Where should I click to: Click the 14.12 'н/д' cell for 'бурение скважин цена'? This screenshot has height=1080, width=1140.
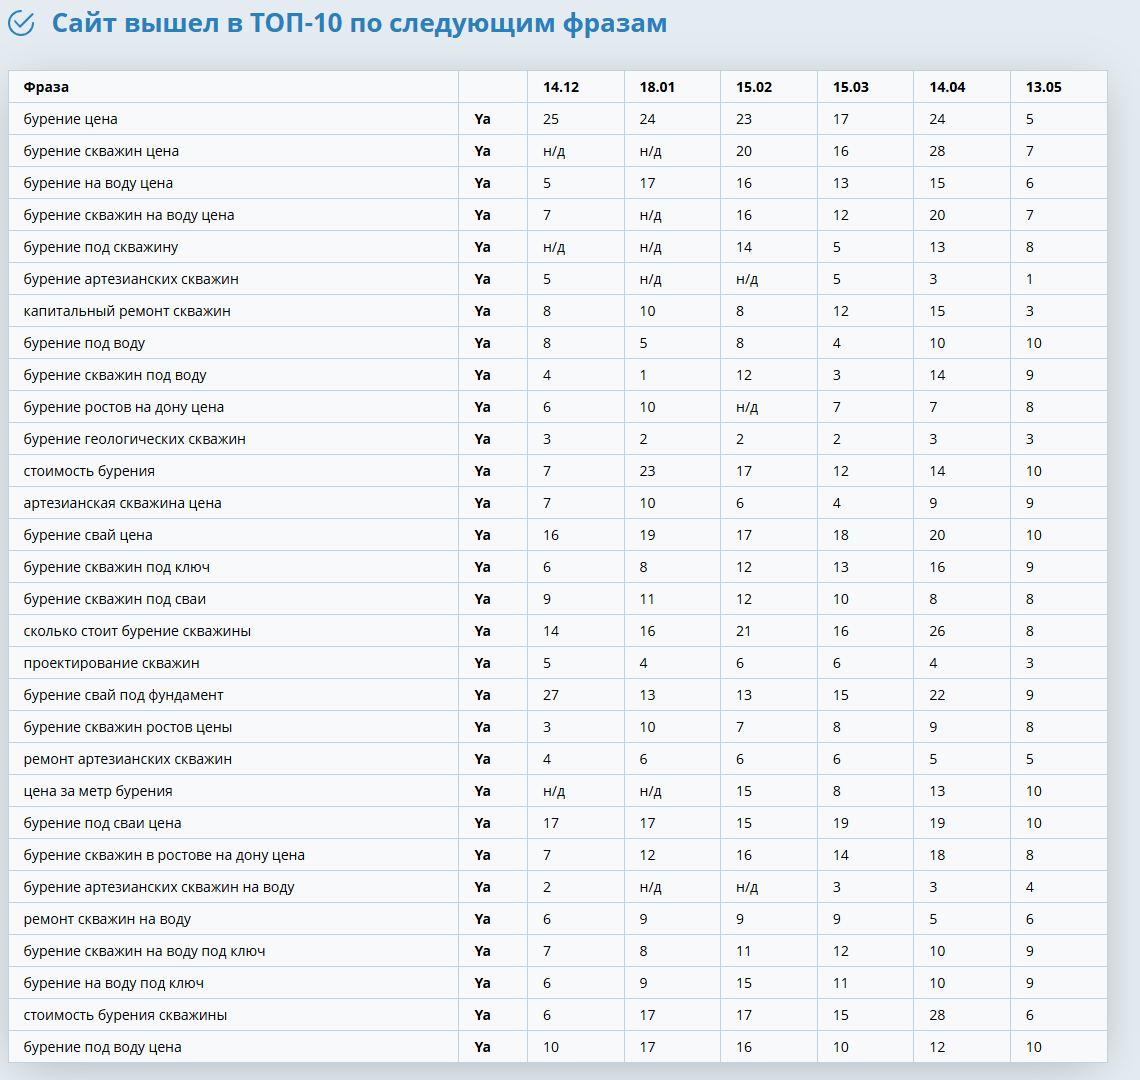(x=553, y=151)
